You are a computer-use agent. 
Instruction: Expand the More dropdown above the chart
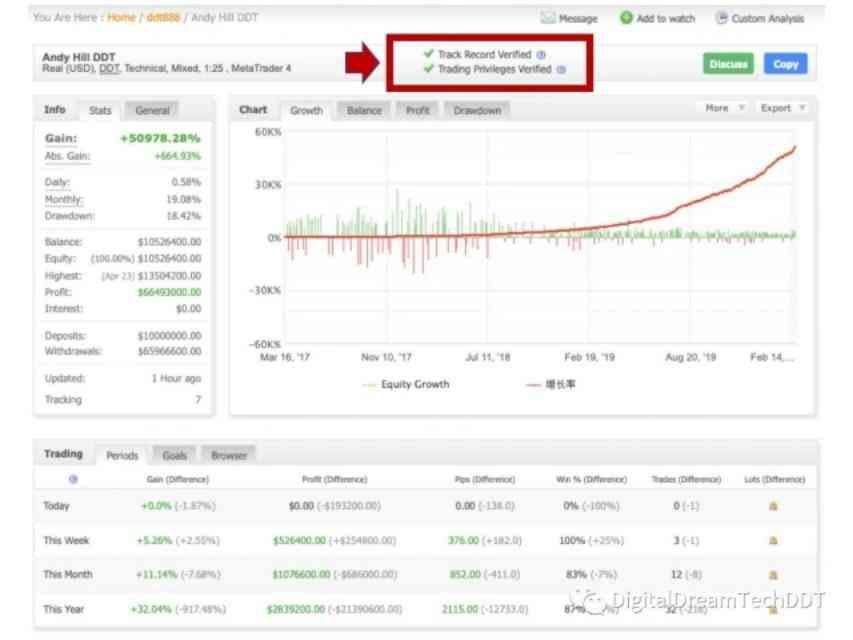pos(724,108)
